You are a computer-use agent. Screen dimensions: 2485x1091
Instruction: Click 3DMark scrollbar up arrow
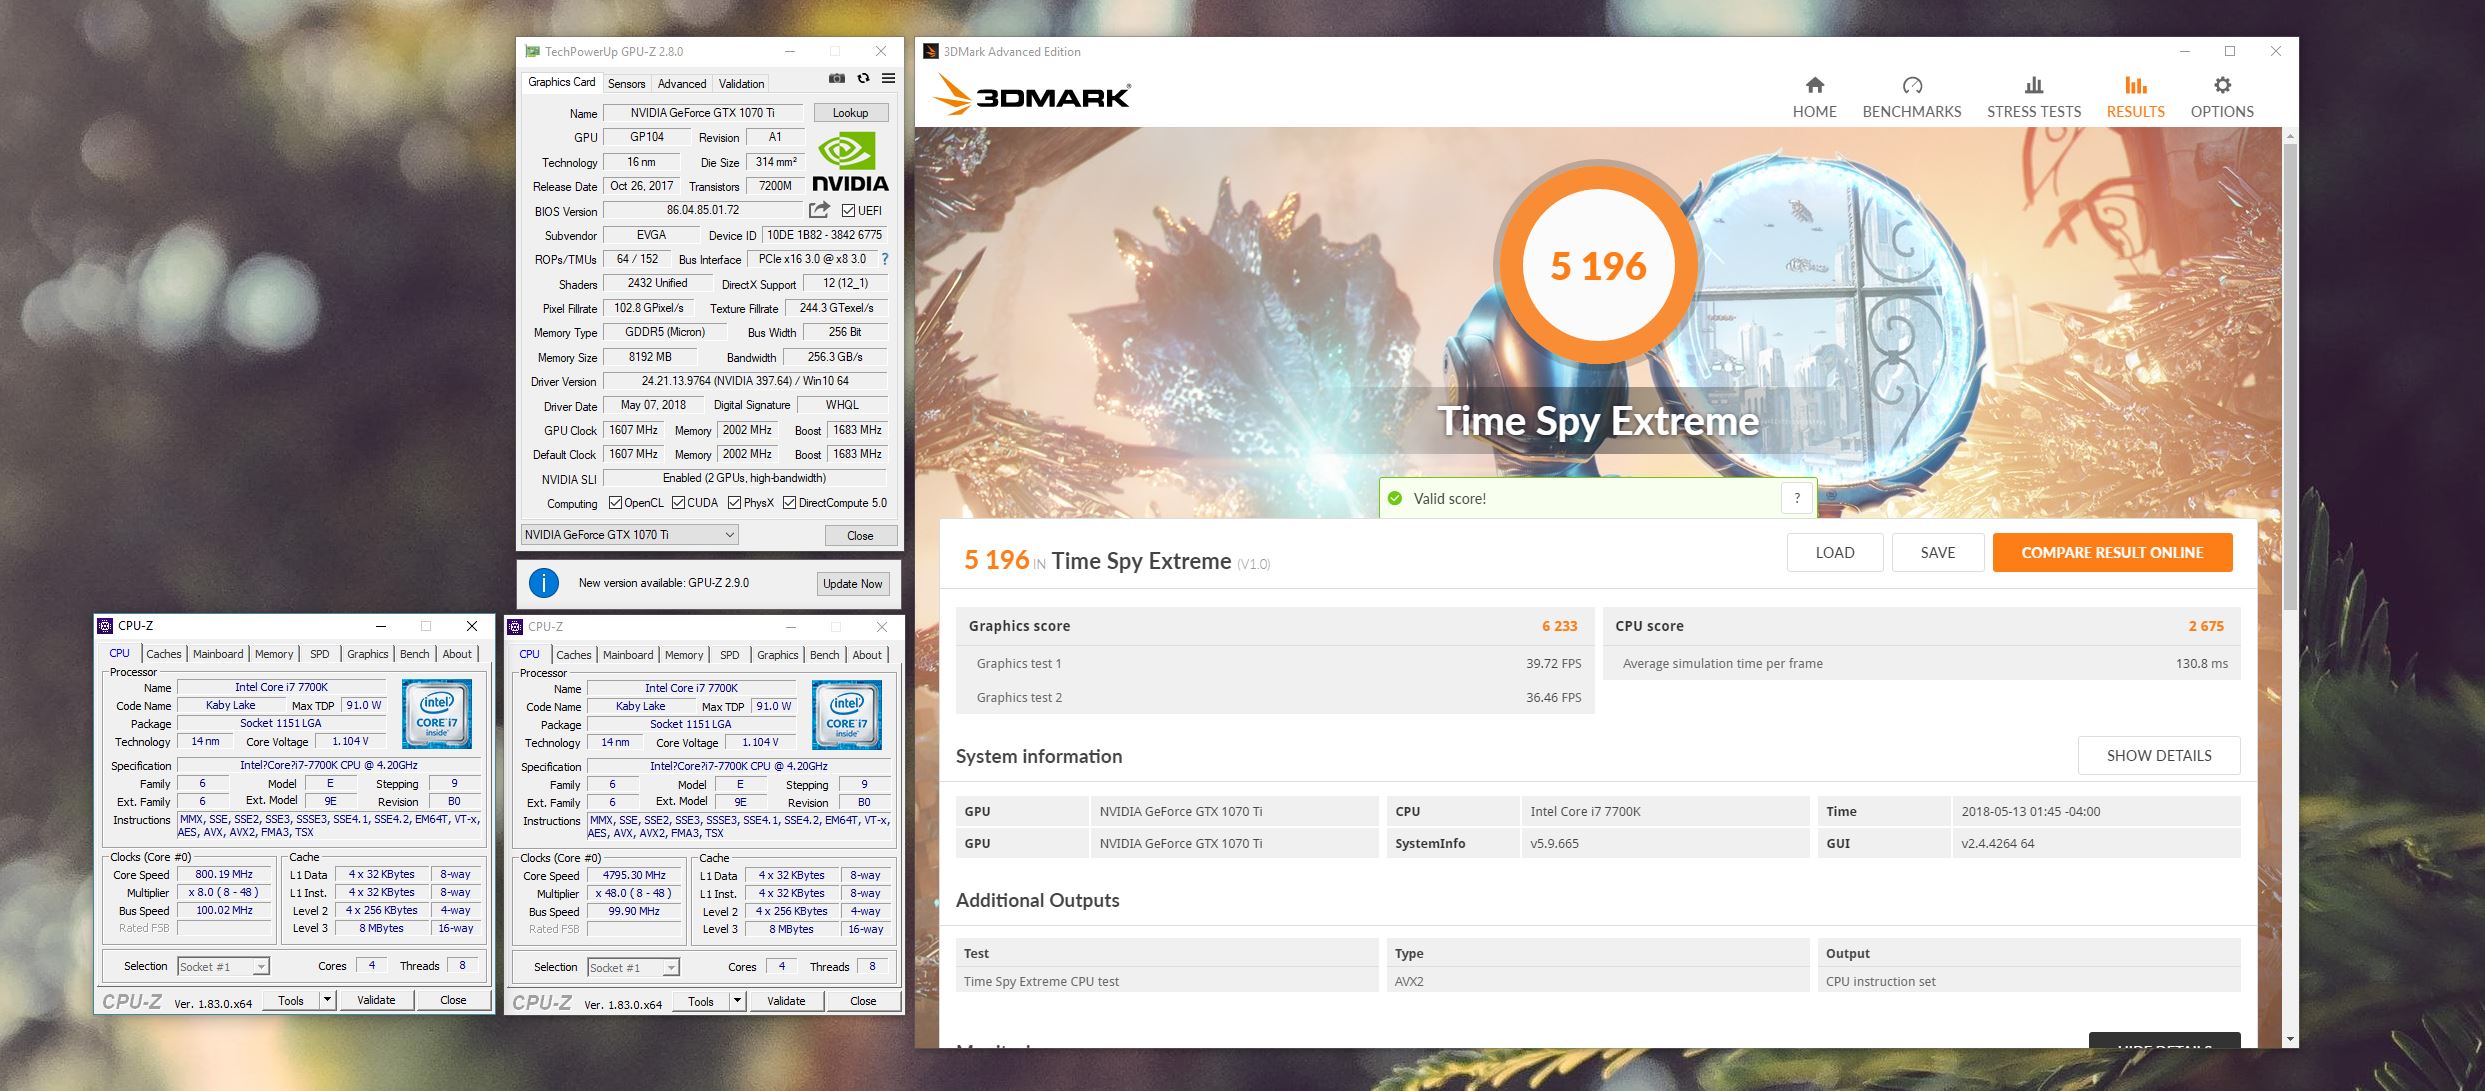tap(2290, 136)
